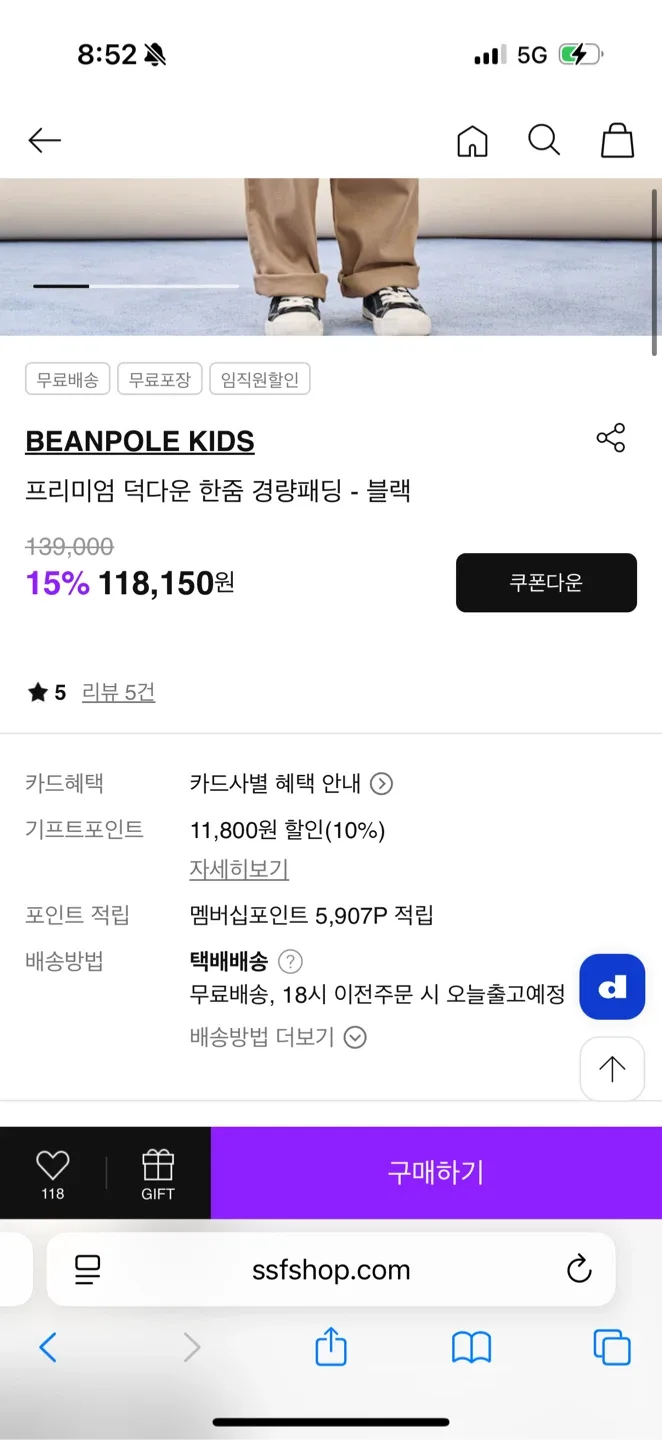Image resolution: width=662 pixels, height=1440 pixels.
Task: Share this product via share icon
Action: click(x=610, y=438)
